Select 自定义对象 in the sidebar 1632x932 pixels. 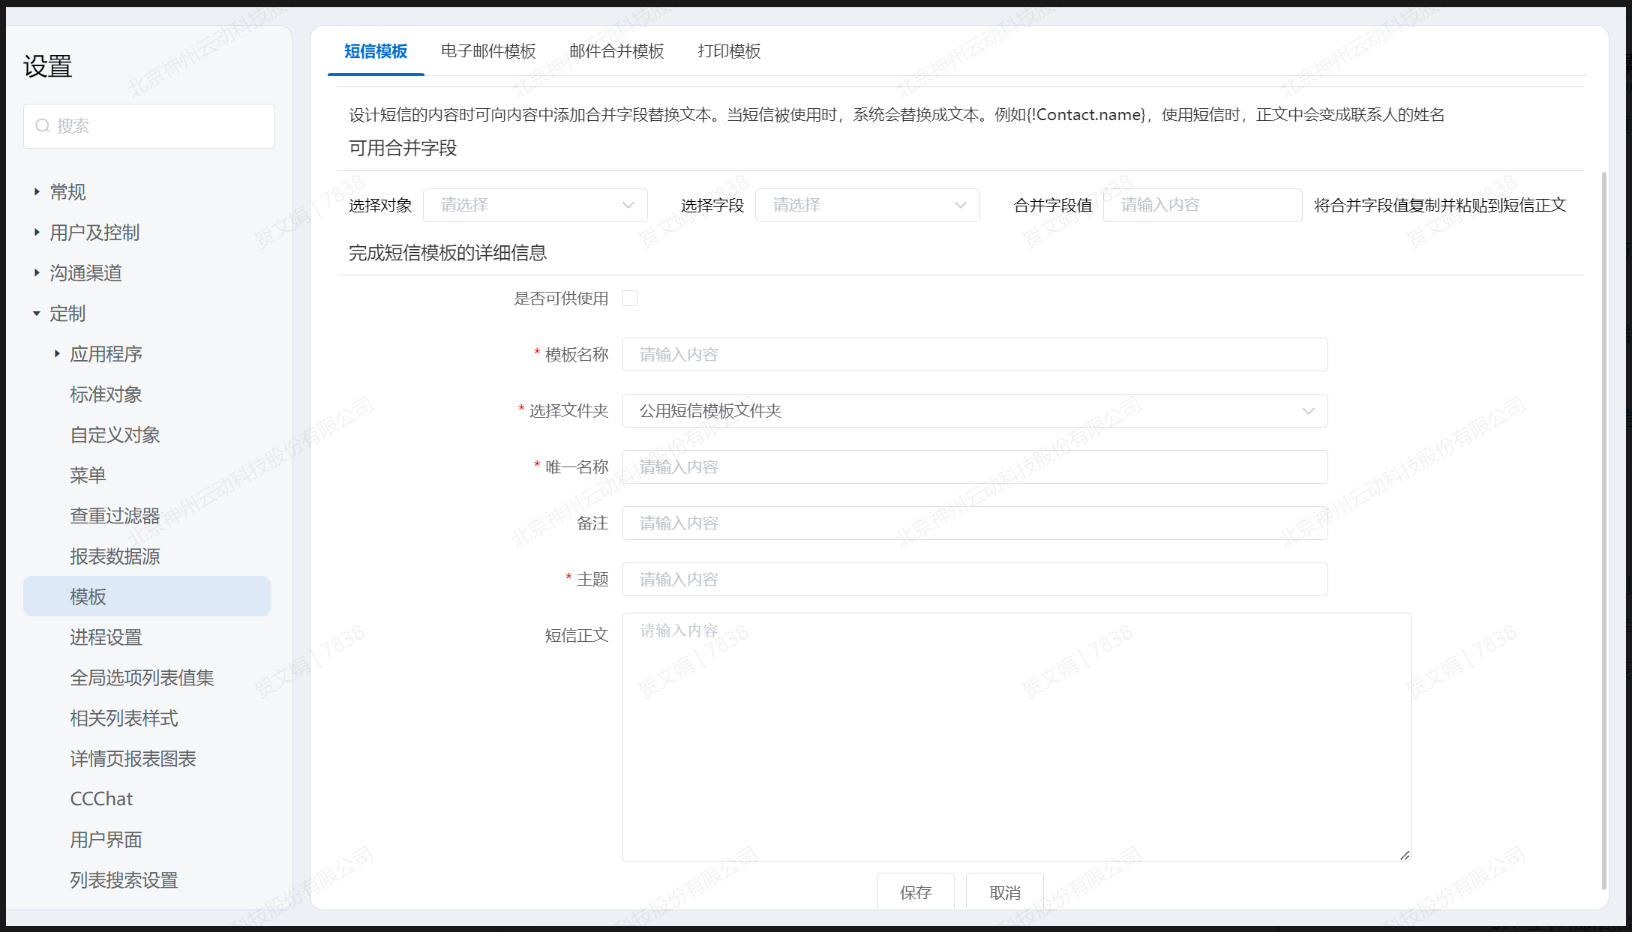click(115, 435)
